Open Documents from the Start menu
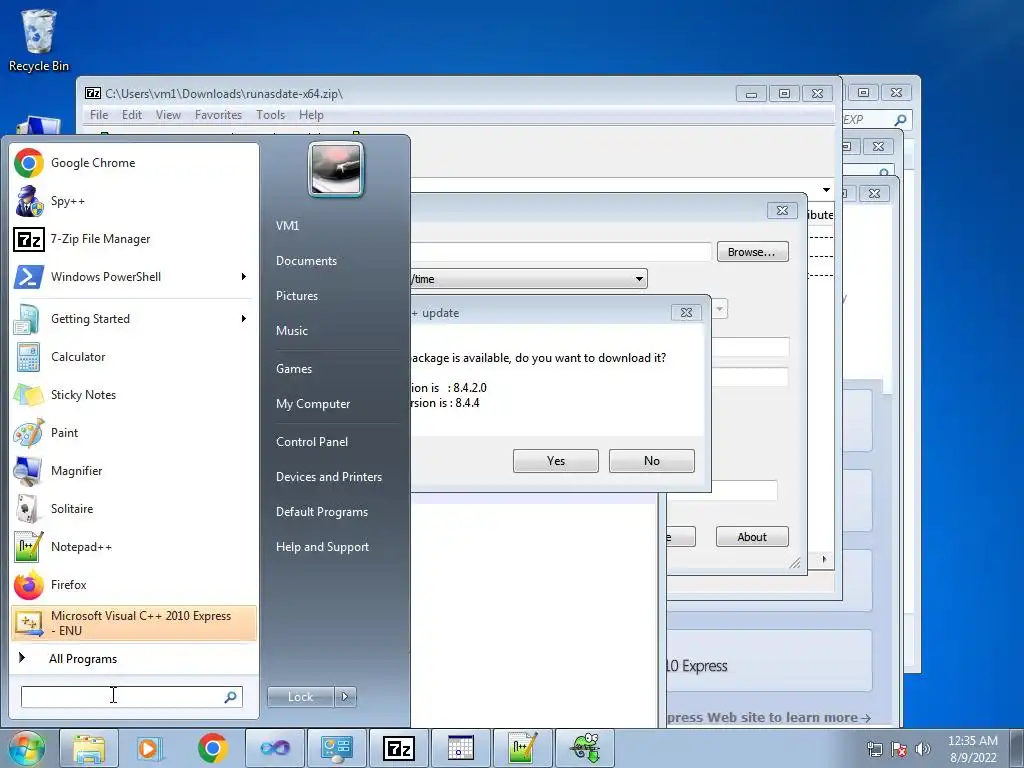 click(306, 261)
